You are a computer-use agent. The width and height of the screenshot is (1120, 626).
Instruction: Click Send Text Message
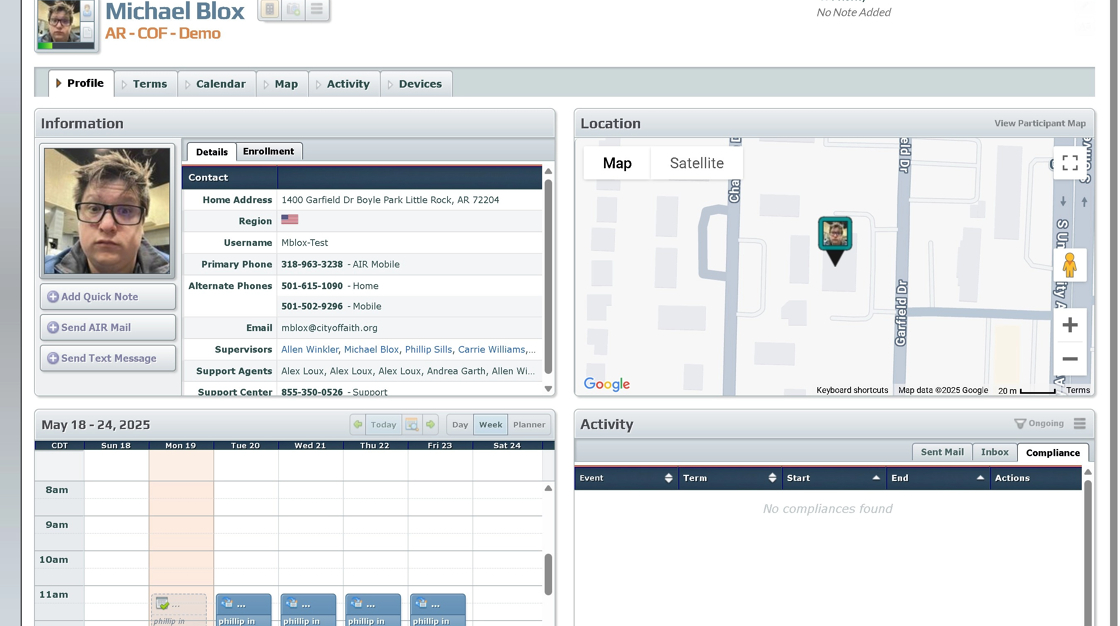108,358
